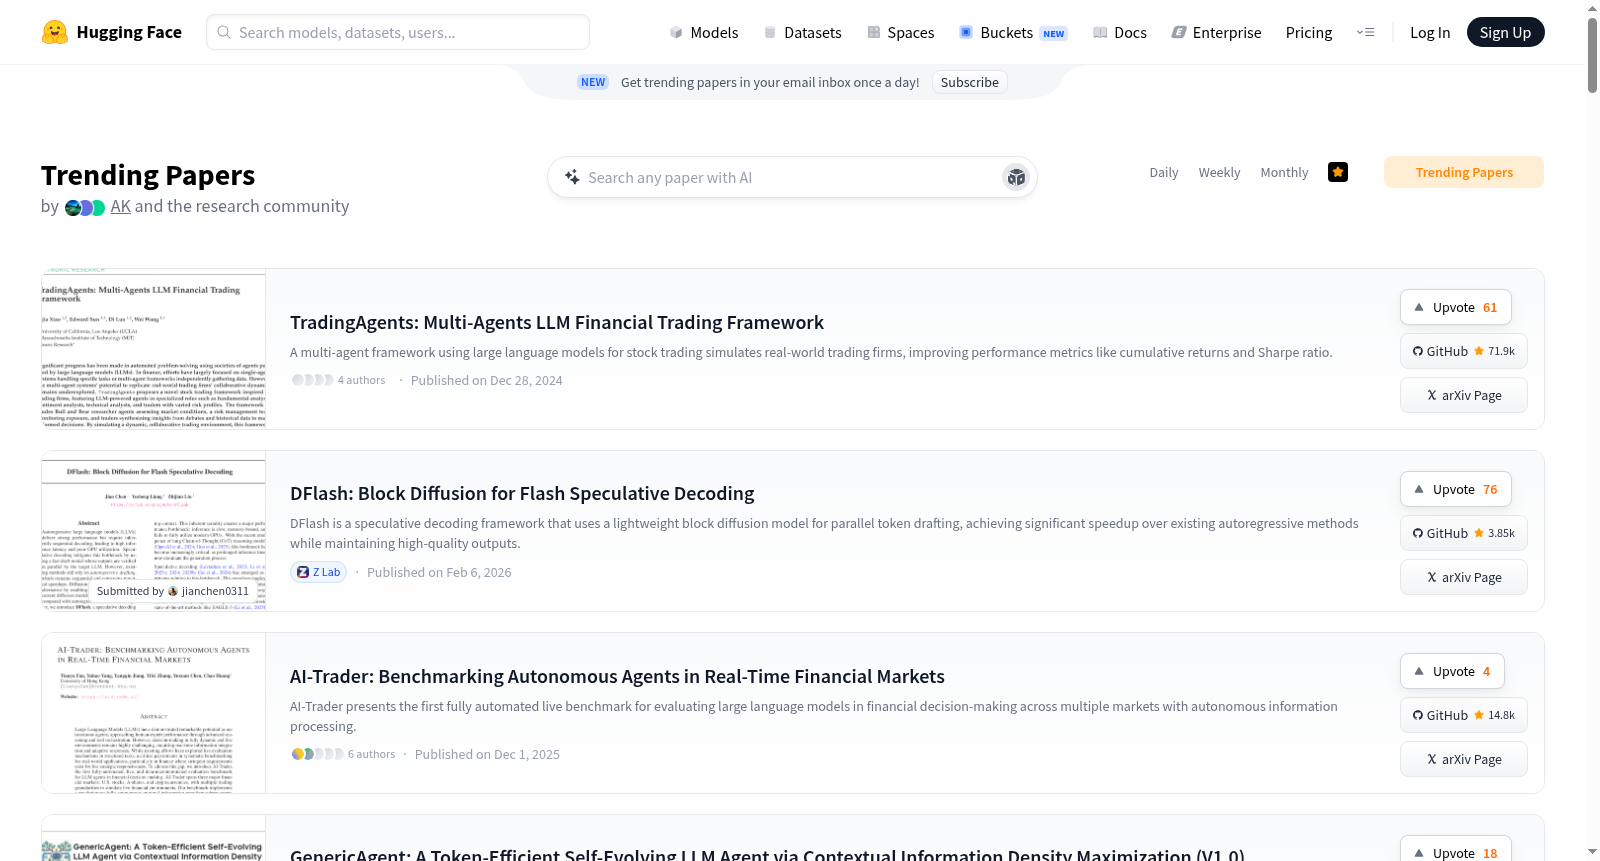The height and width of the screenshot is (861, 1600).
Task: Open the DFlash paper thumbnail
Action: pyautogui.click(x=154, y=531)
